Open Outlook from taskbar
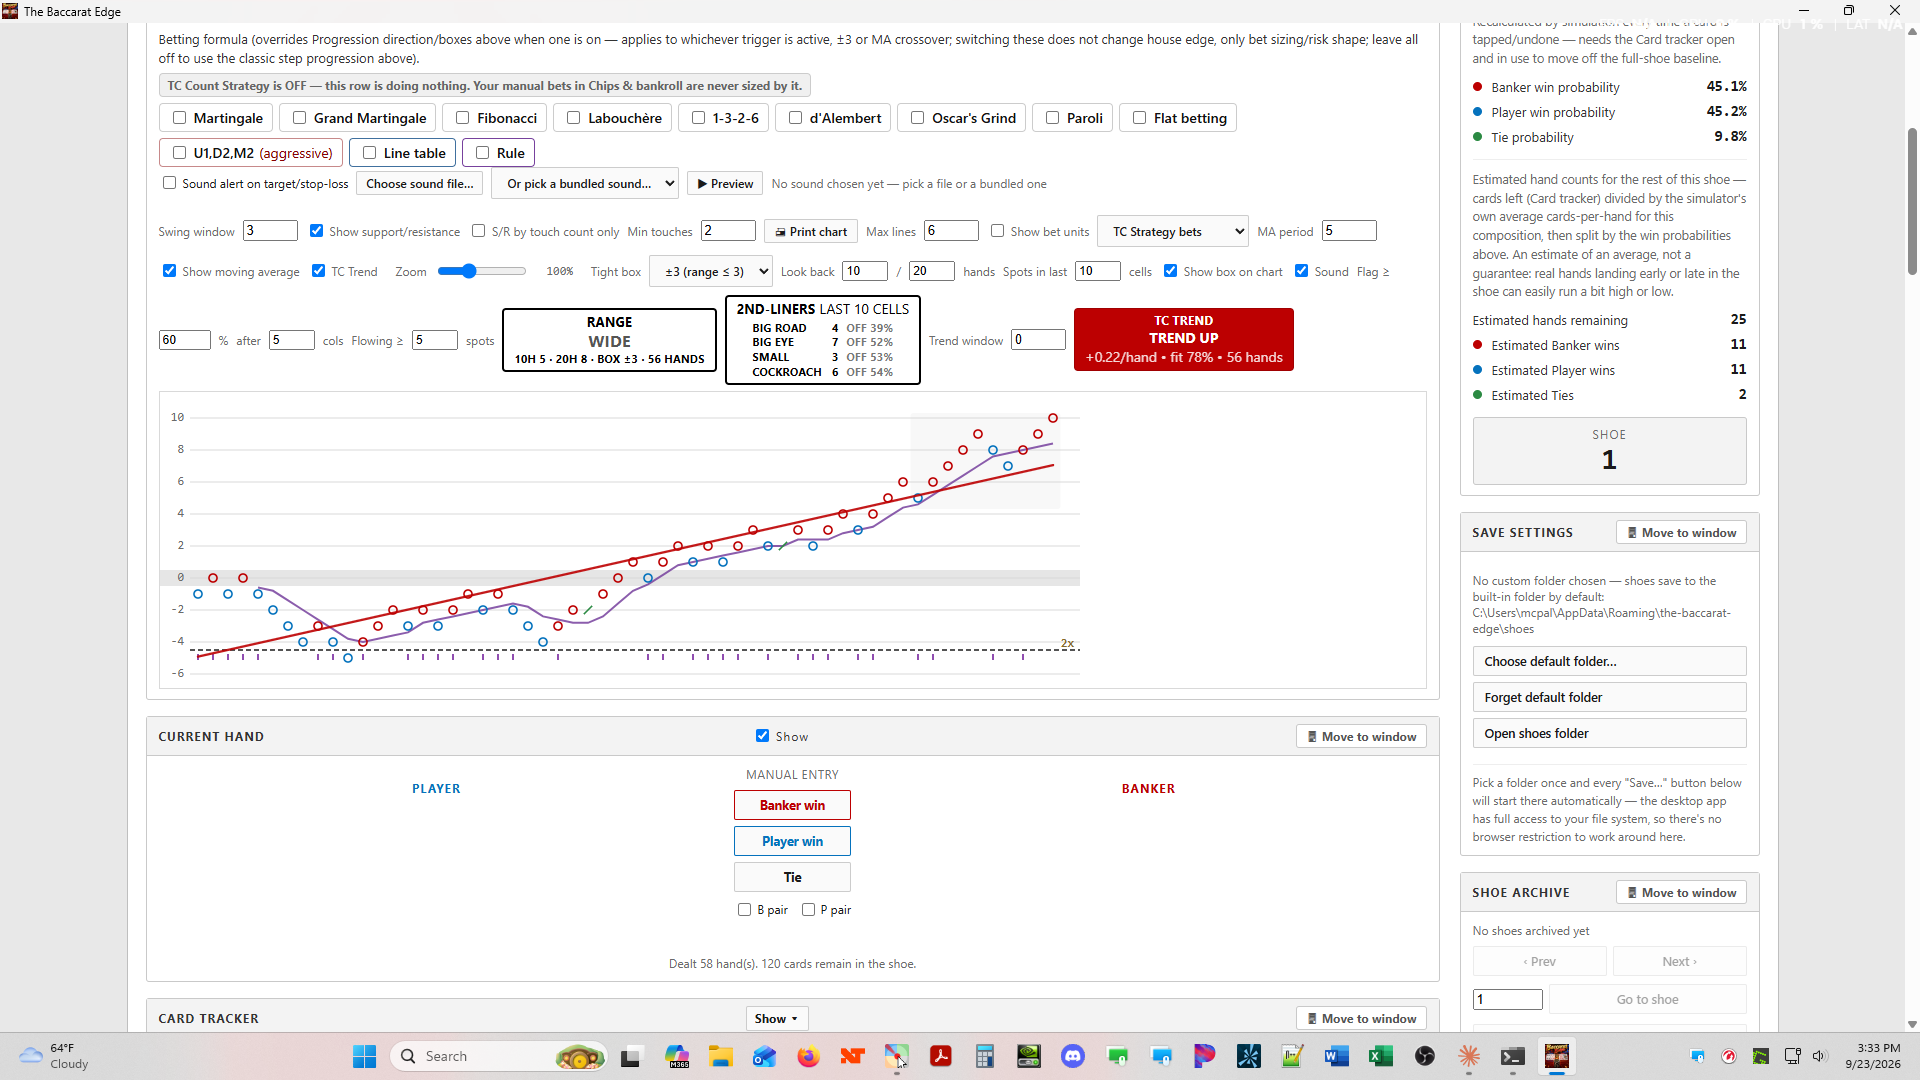1920x1080 pixels. click(765, 1056)
